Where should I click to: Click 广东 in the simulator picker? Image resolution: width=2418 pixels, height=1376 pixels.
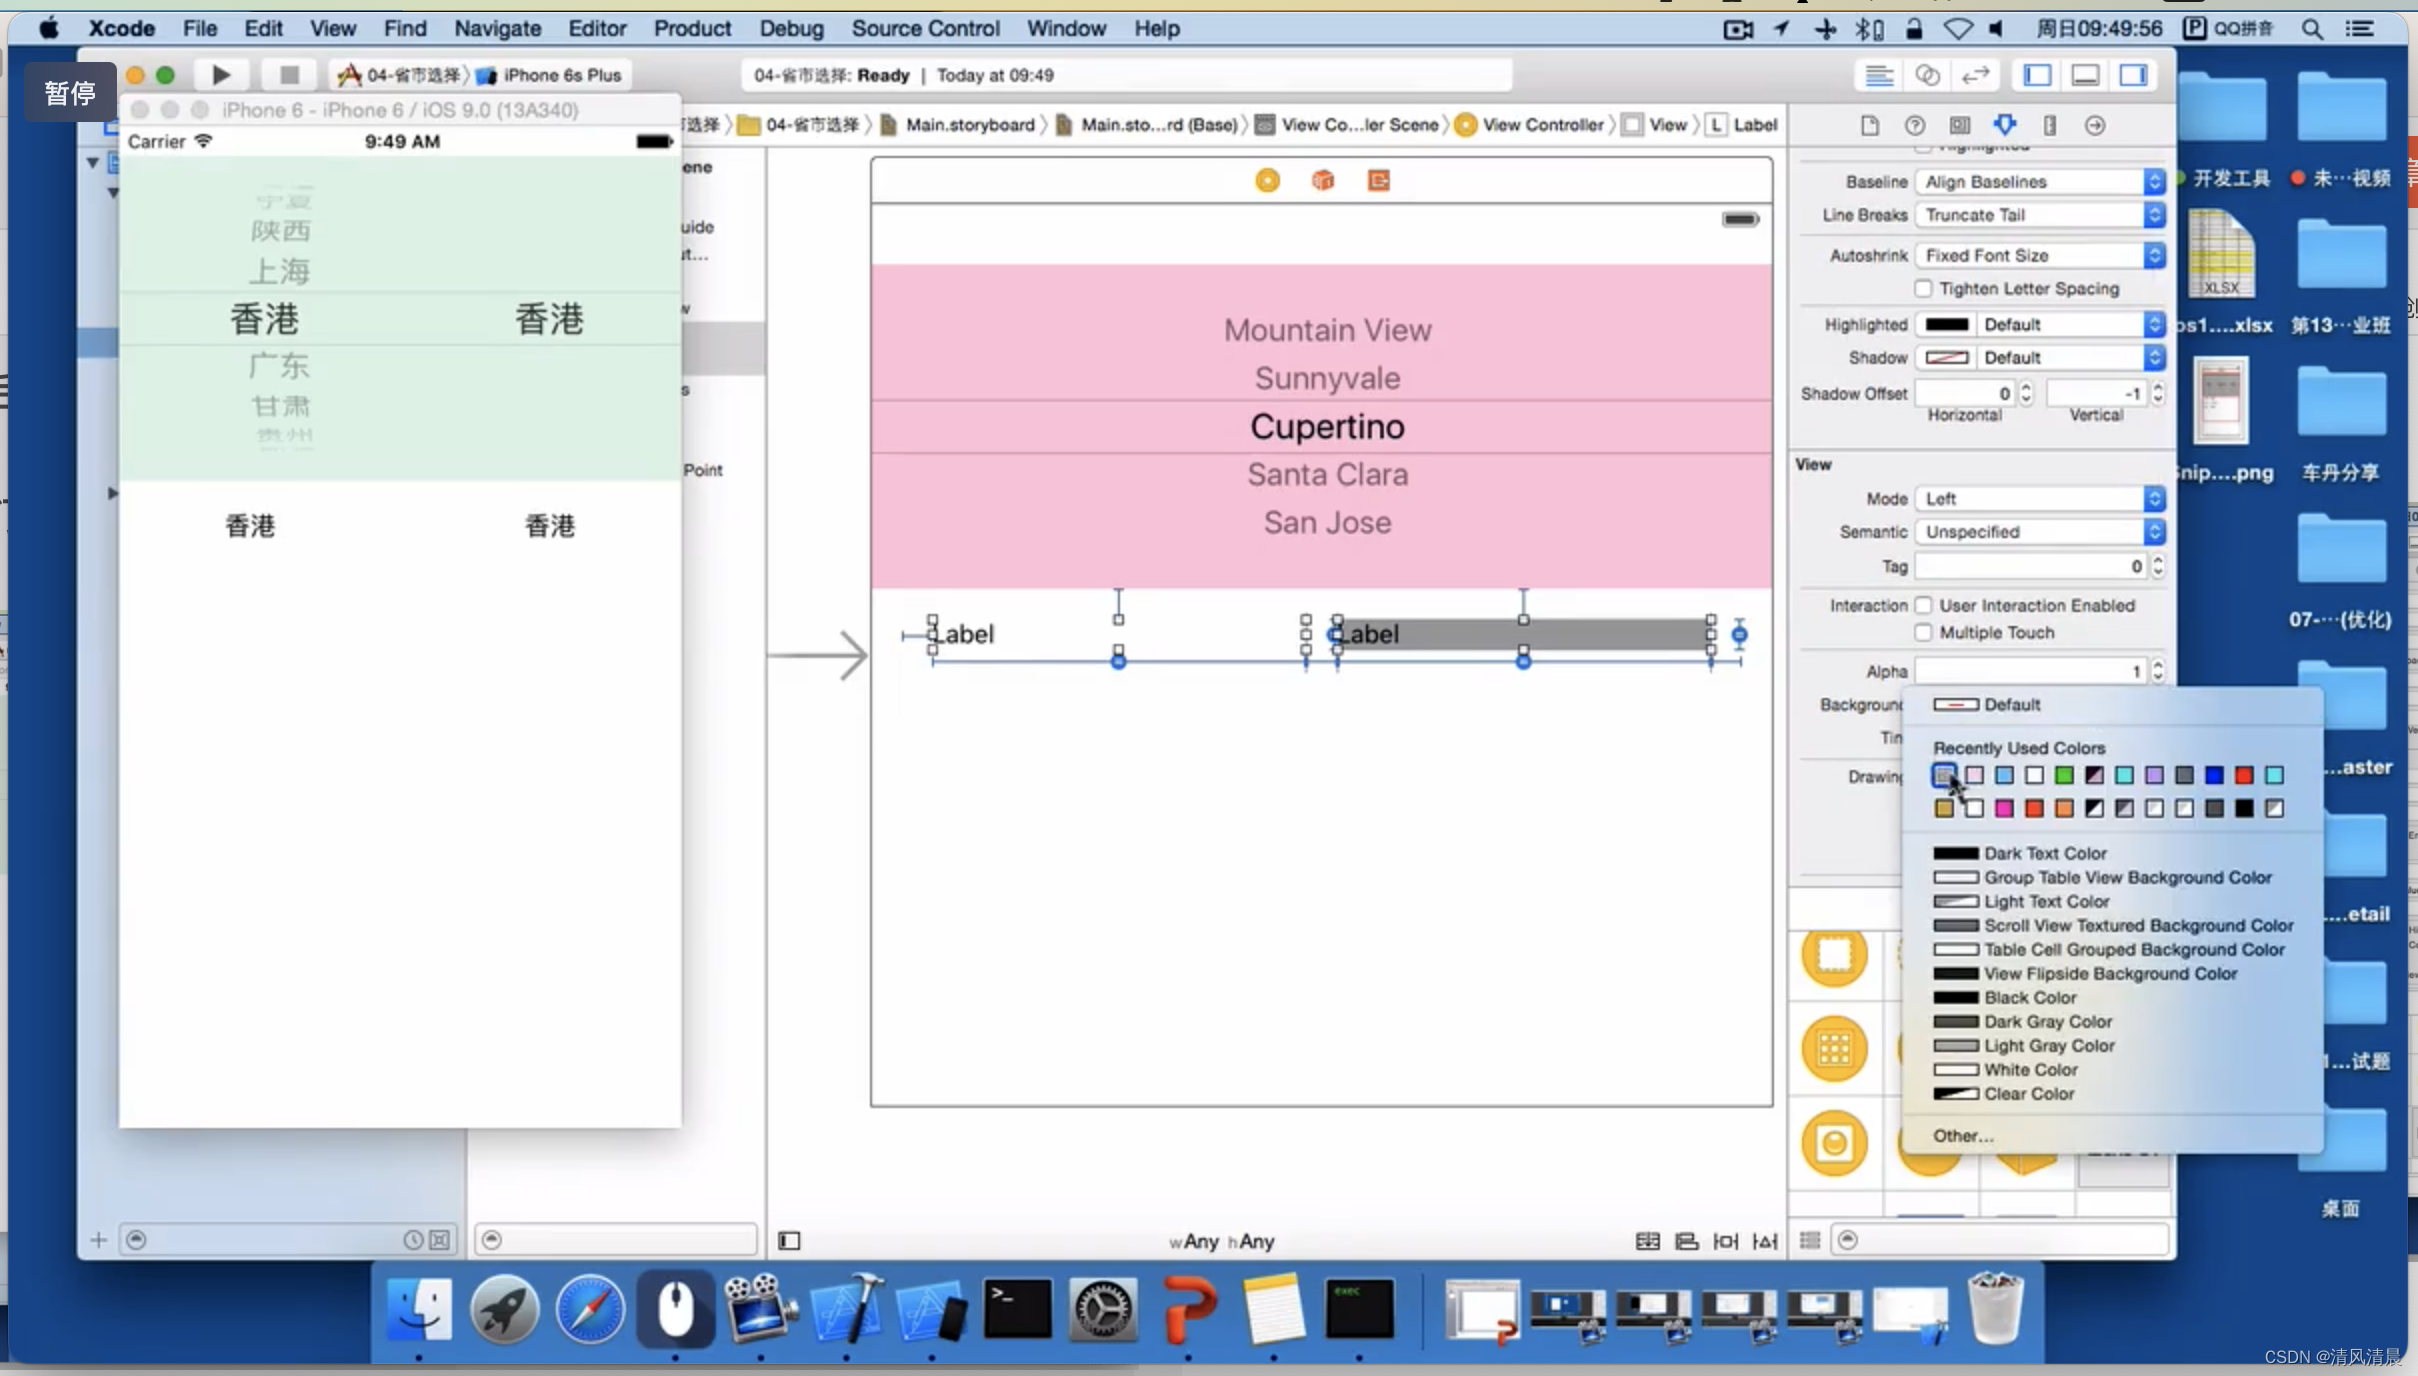(279, 365)
